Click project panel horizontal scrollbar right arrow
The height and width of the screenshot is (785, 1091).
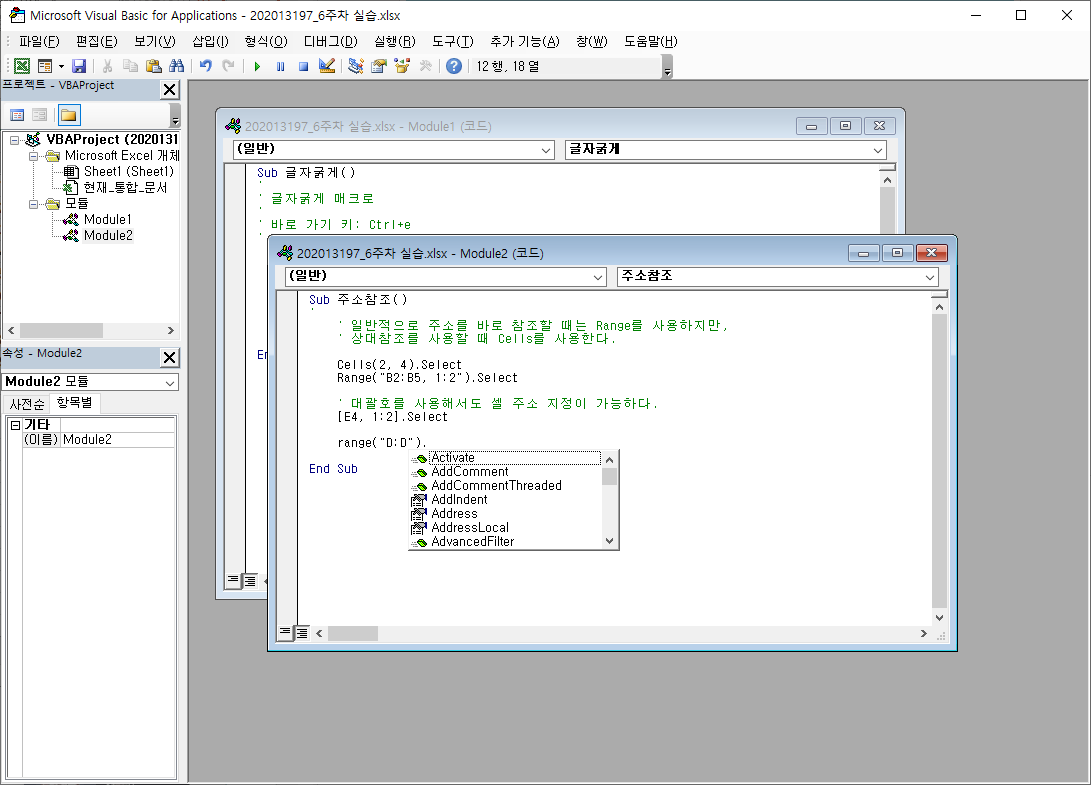(170, 331)
